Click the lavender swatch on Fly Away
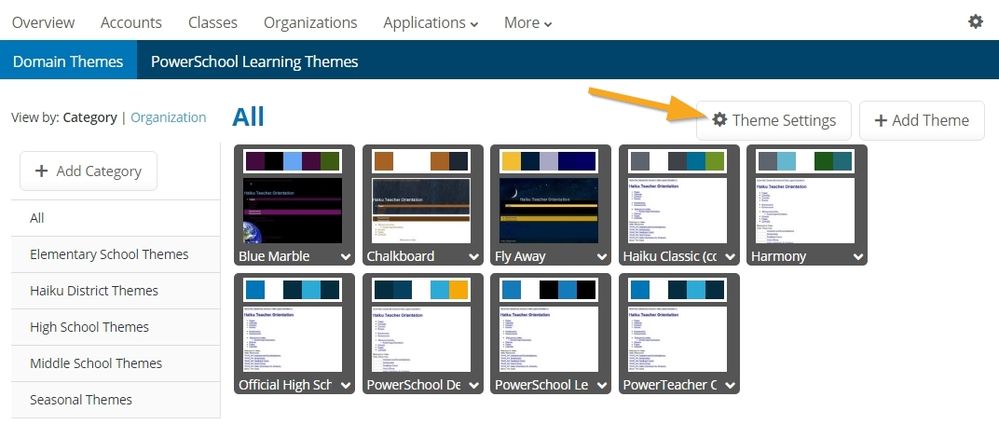Image resolution: width=999 pixels, height=424 pixels. pos(549,161)
